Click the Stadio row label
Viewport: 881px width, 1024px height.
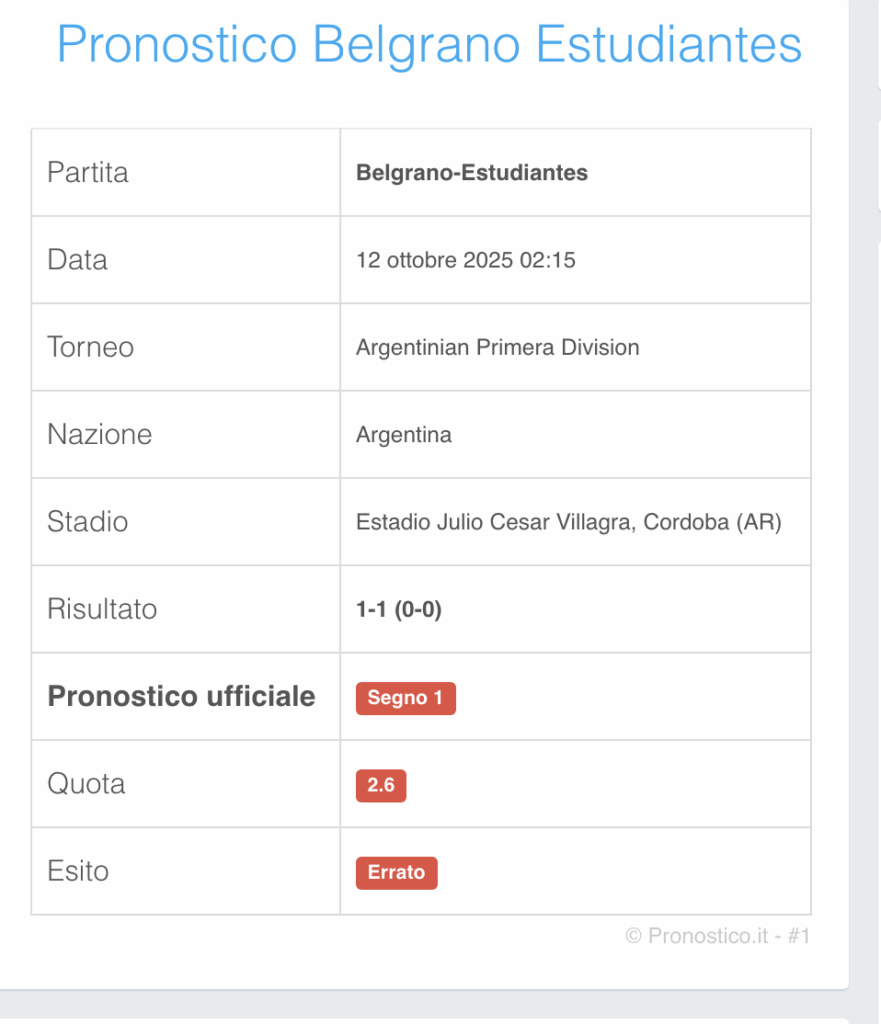click(x=87, y=522)
